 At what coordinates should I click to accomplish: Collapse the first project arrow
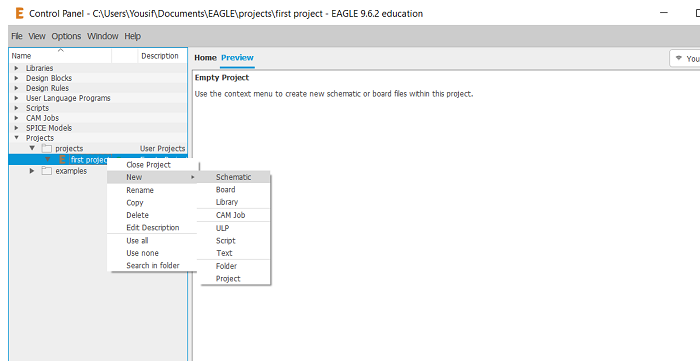point(47,160)
